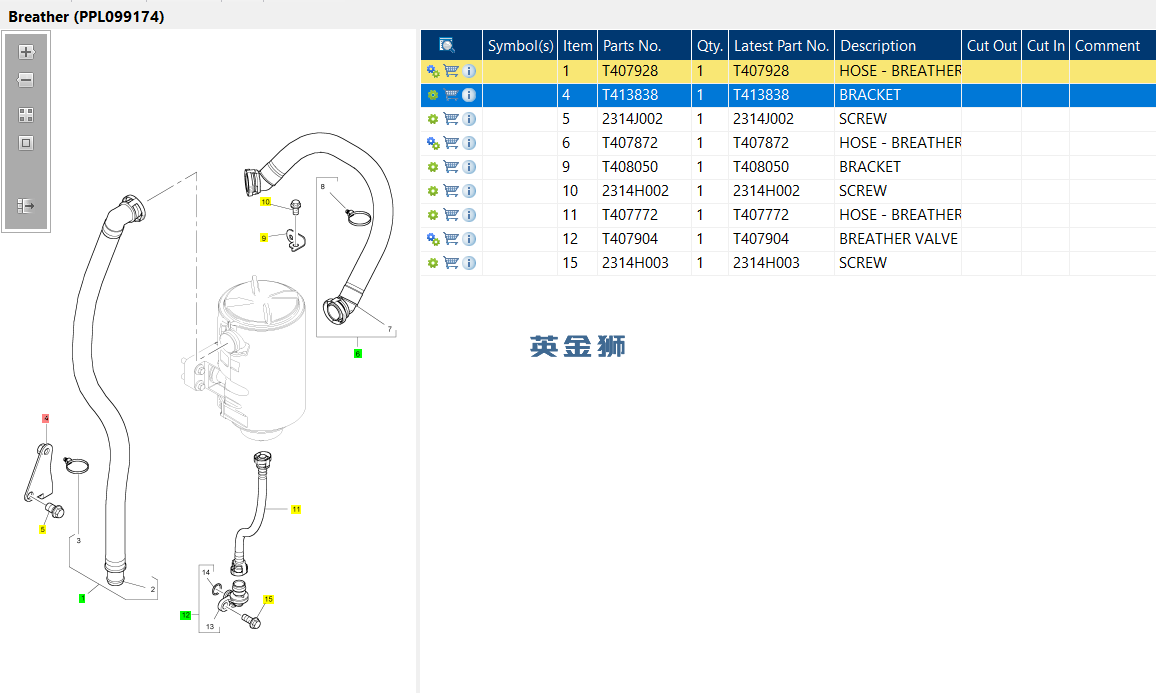Add T407772 hose to cart
The image size is (1156, 693).
pos(451,215)
